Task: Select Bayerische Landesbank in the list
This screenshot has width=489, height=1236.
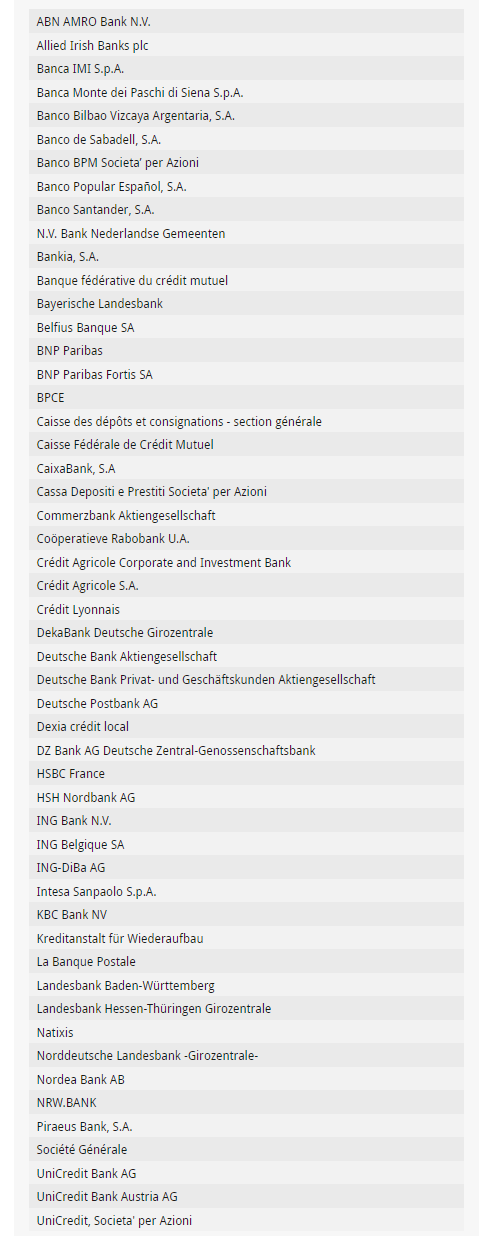Action: tap(246, 303)
